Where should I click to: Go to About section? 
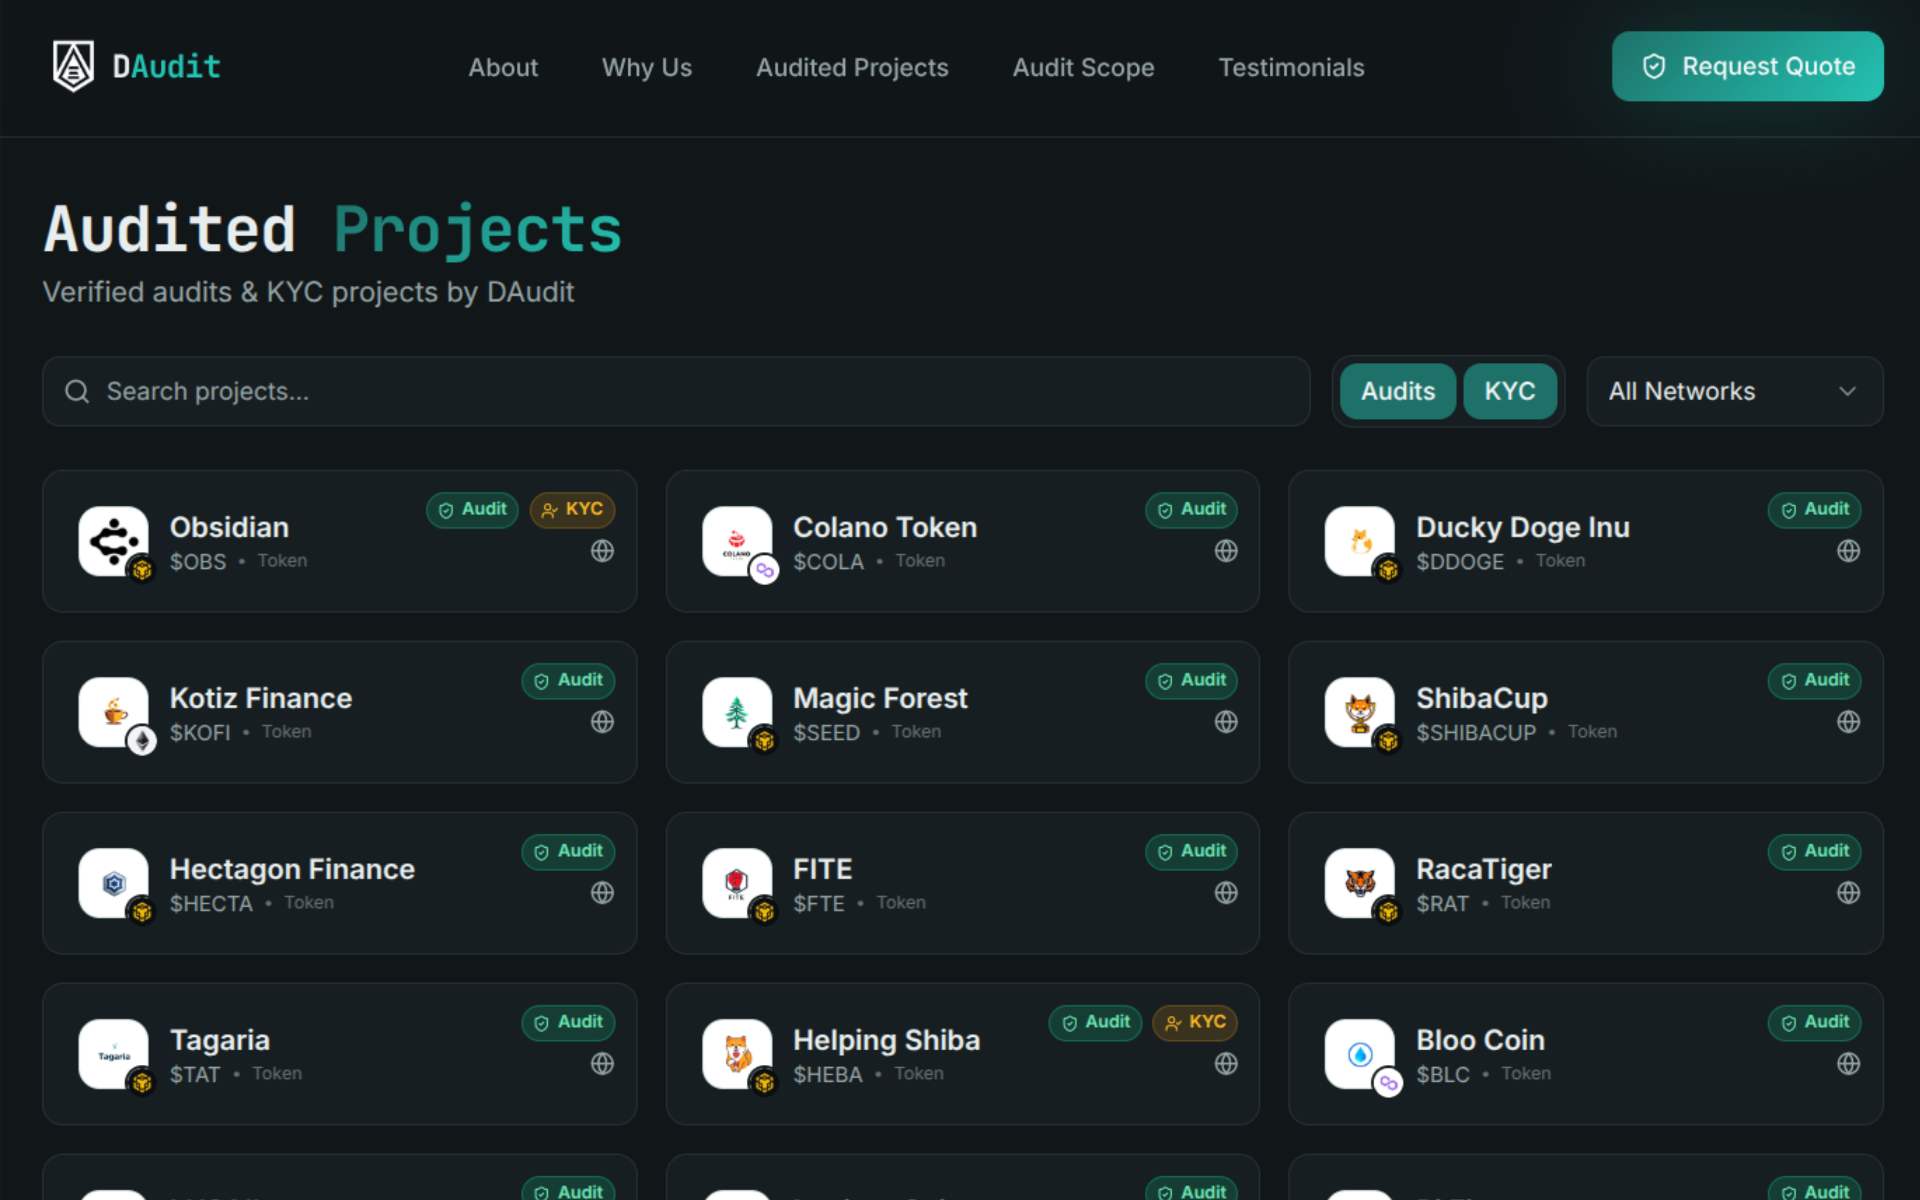[503, 67]
